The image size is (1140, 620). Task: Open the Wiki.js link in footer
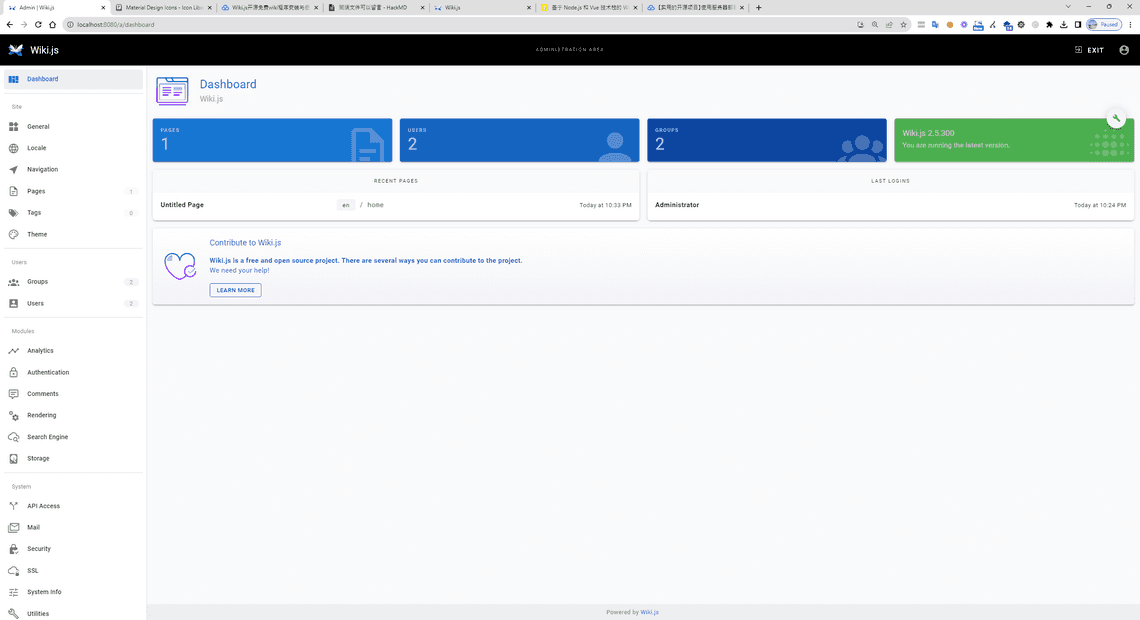point(650,612)
